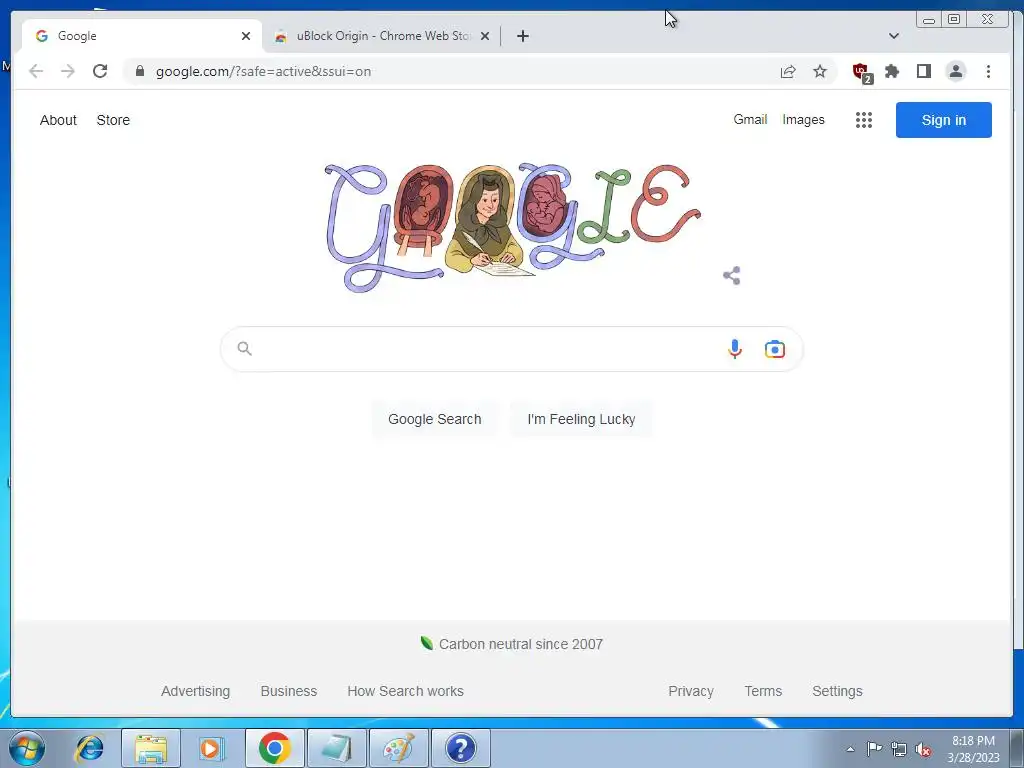
Task: Open the notepad taskbar icon
Action: (336, 748)
